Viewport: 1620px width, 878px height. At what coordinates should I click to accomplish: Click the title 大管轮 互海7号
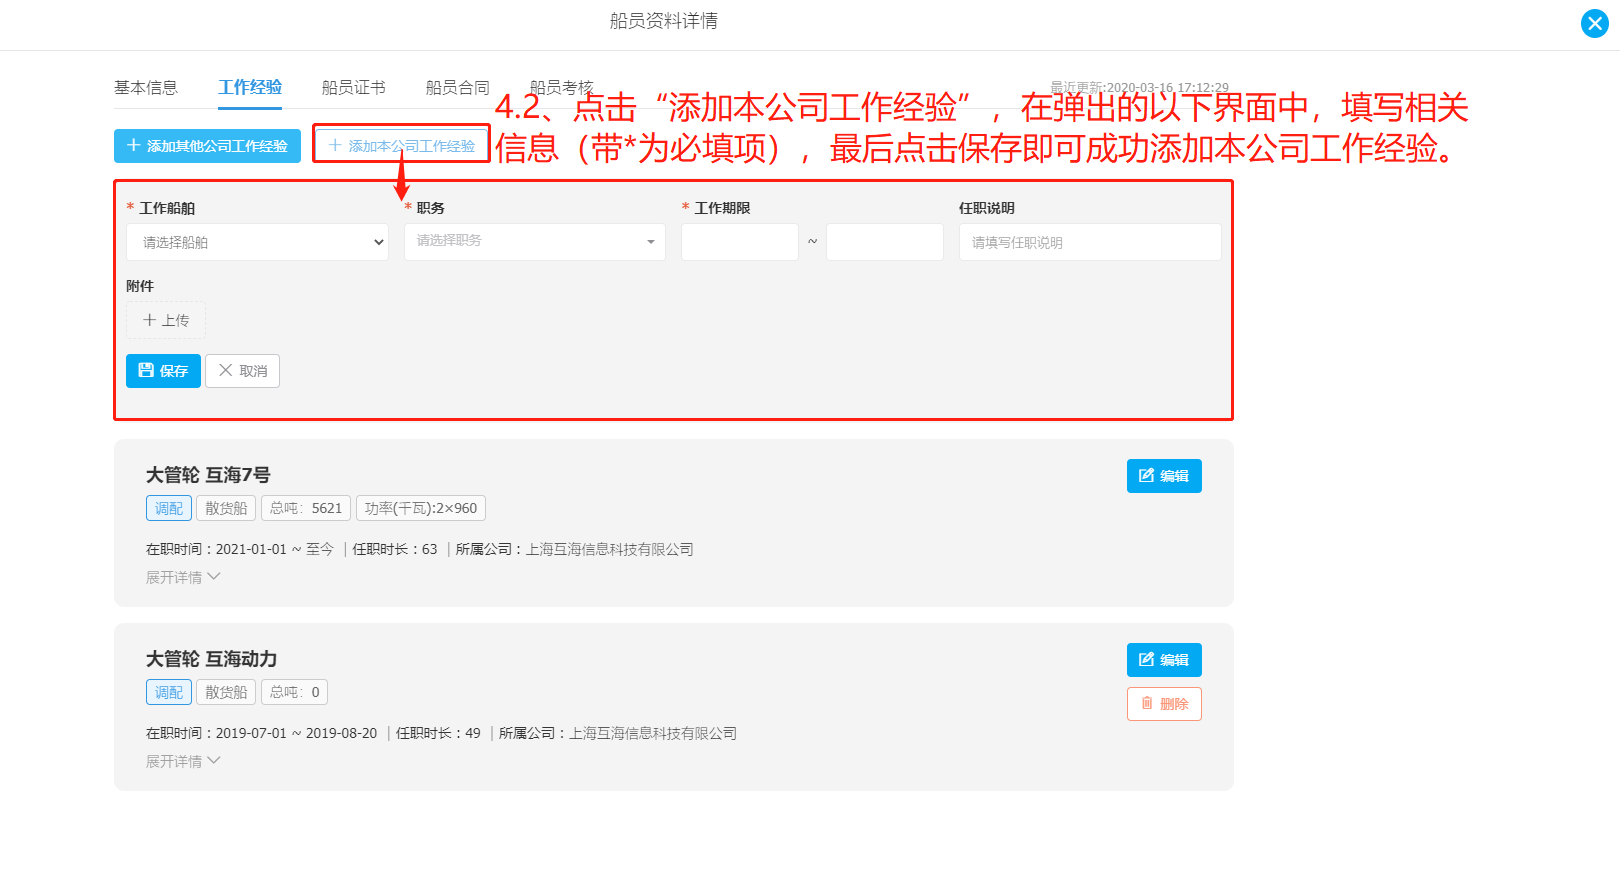pyautogui.click(x=208, y=475)
